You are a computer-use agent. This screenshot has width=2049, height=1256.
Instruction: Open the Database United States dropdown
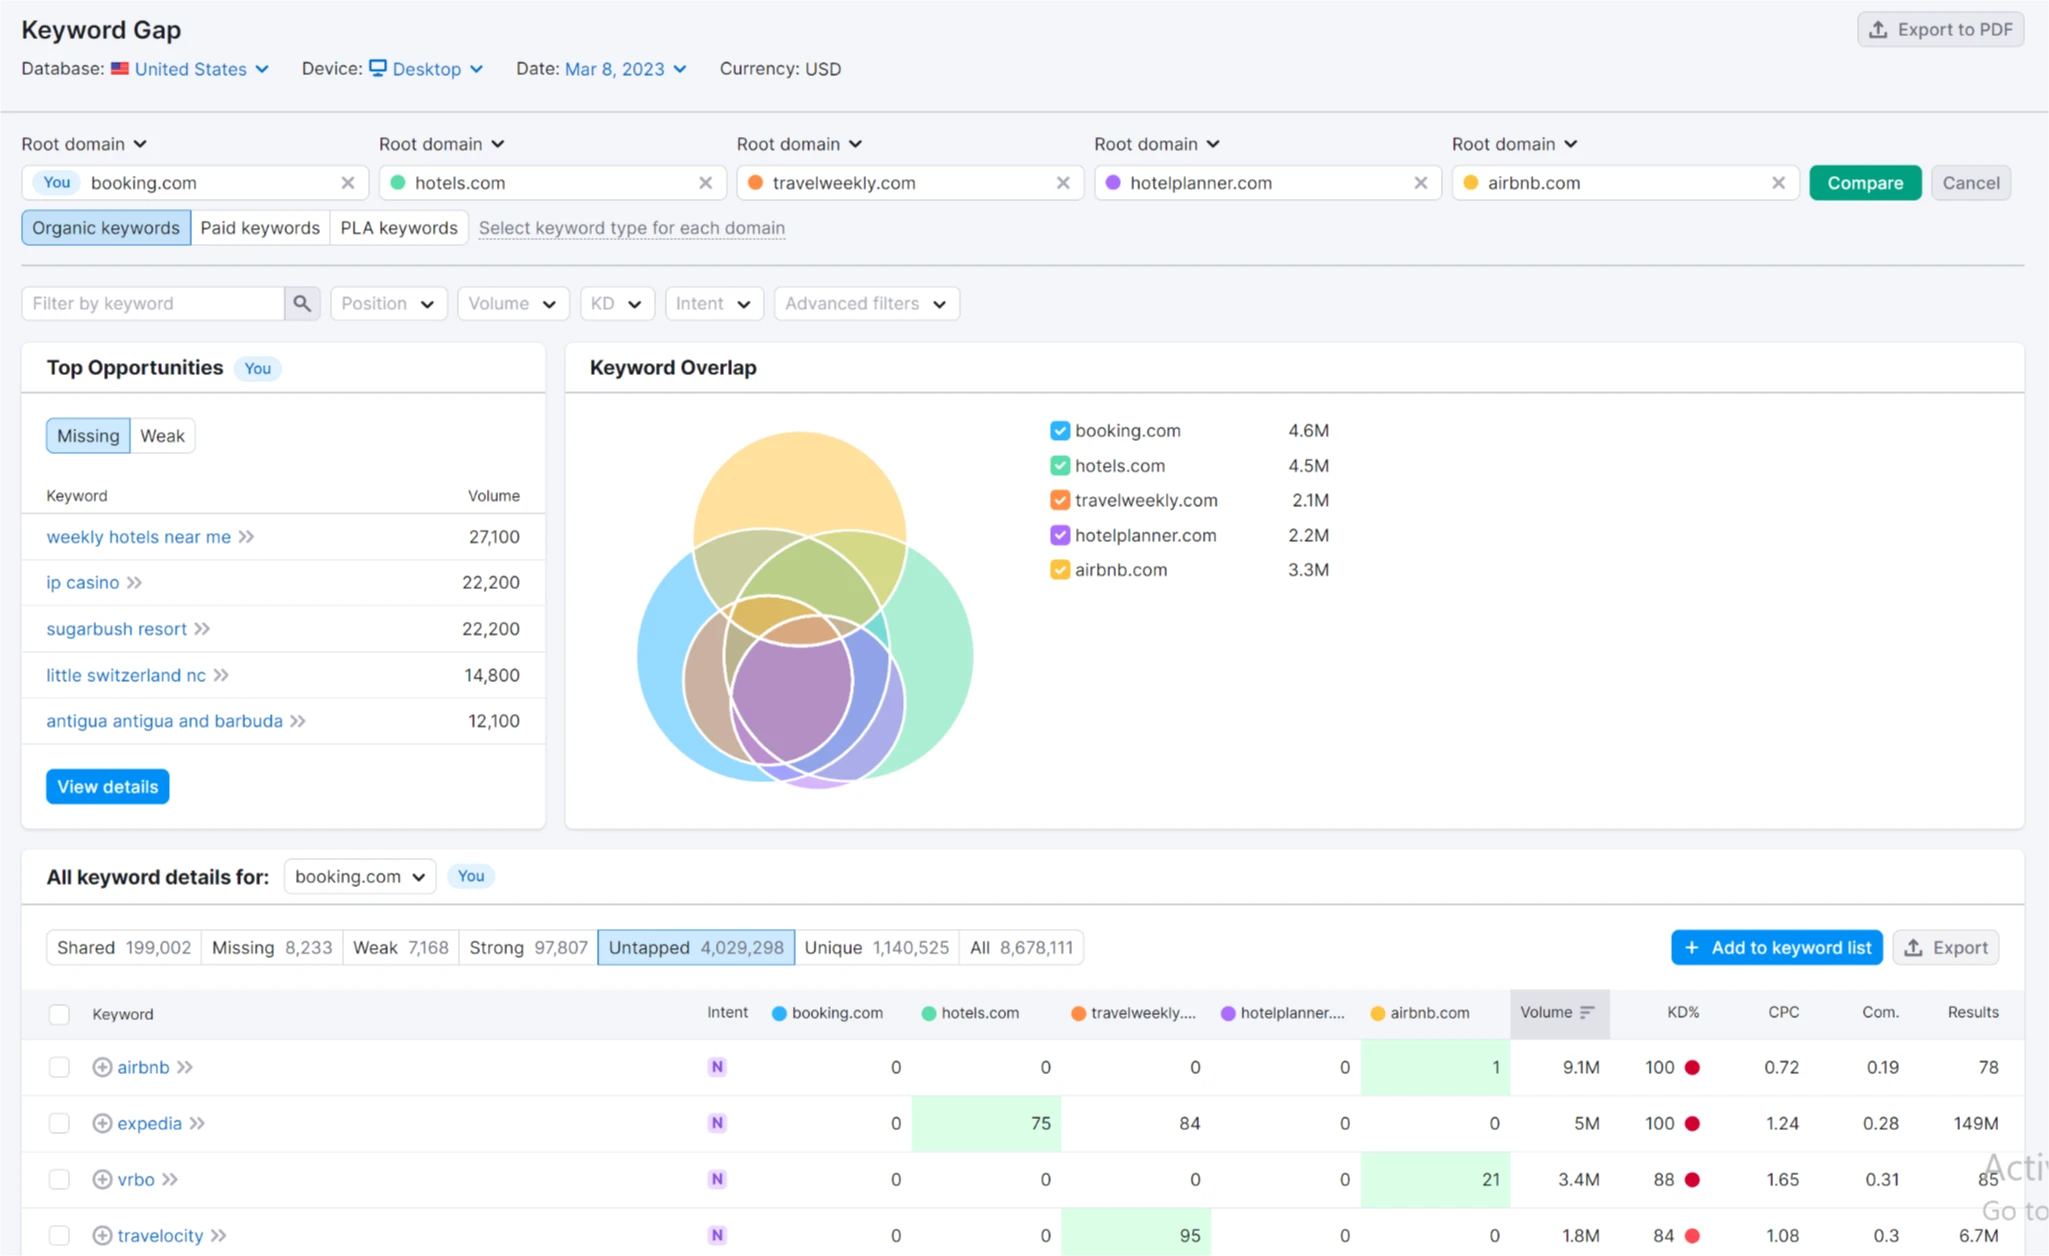[190, 69]
